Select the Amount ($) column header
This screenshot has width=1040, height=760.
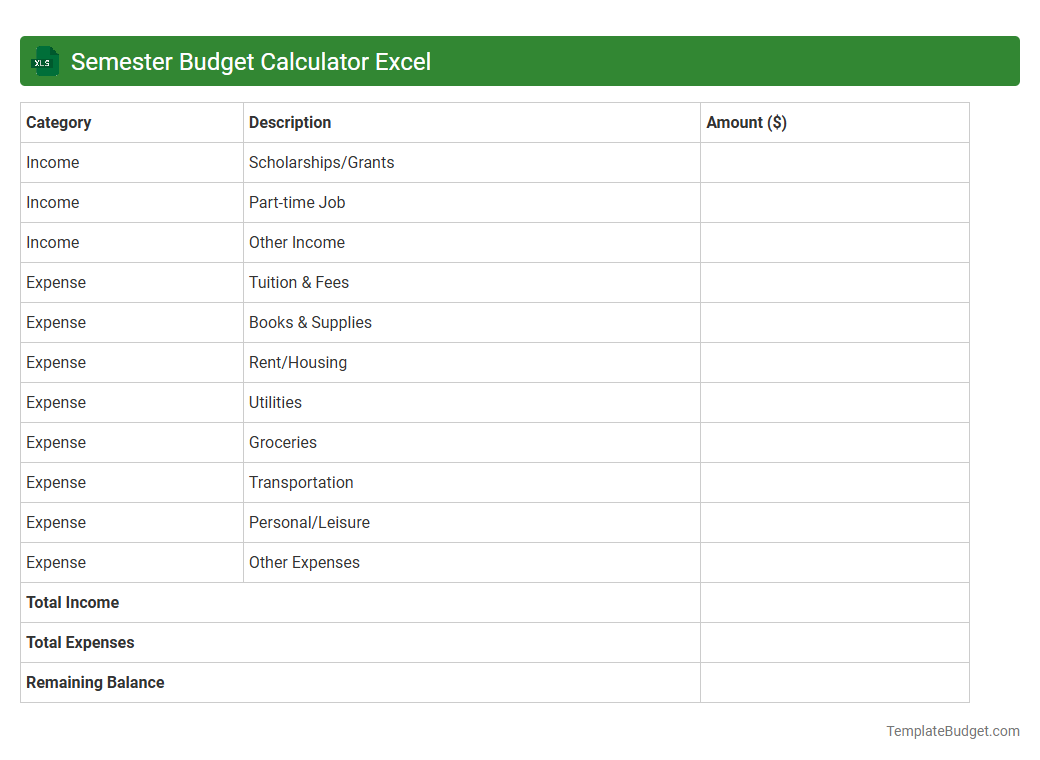pos(747,122)
